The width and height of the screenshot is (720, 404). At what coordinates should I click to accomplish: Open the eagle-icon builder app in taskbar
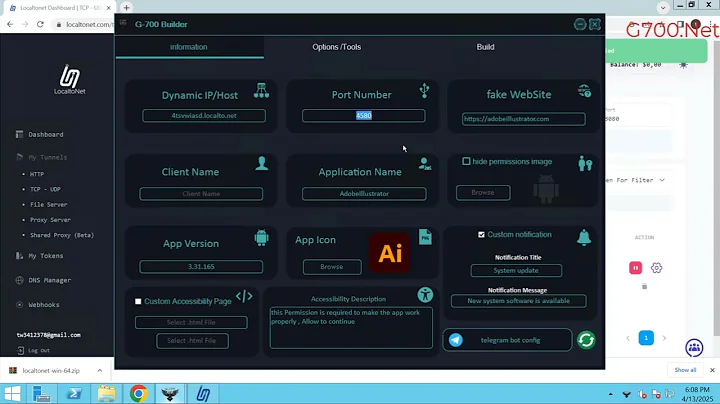coord(170,394)
